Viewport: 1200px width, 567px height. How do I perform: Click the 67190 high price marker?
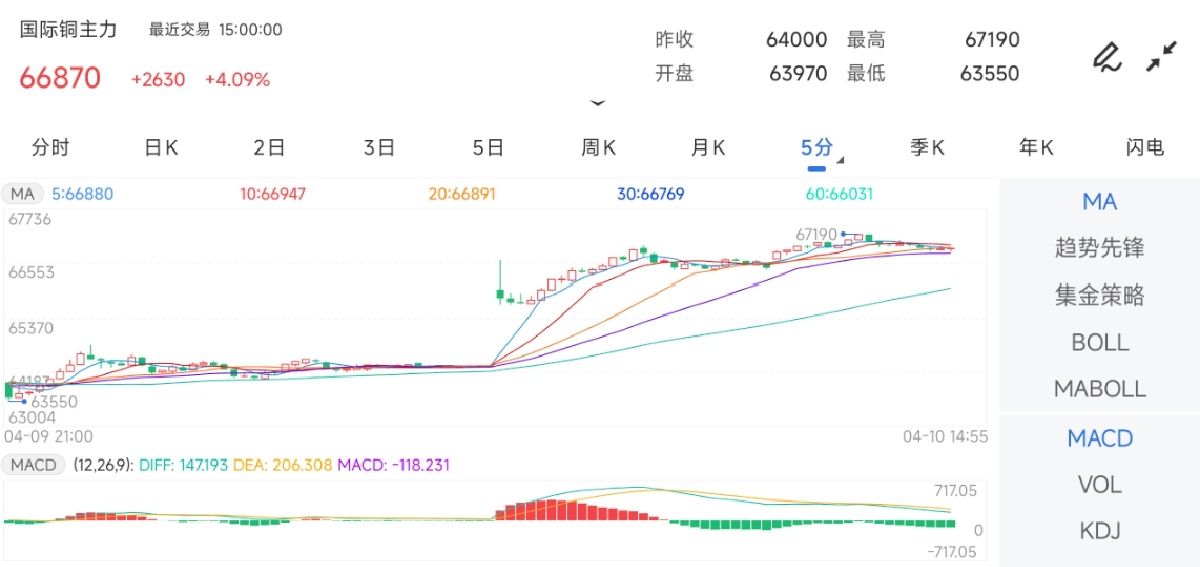tap(815, 234)
